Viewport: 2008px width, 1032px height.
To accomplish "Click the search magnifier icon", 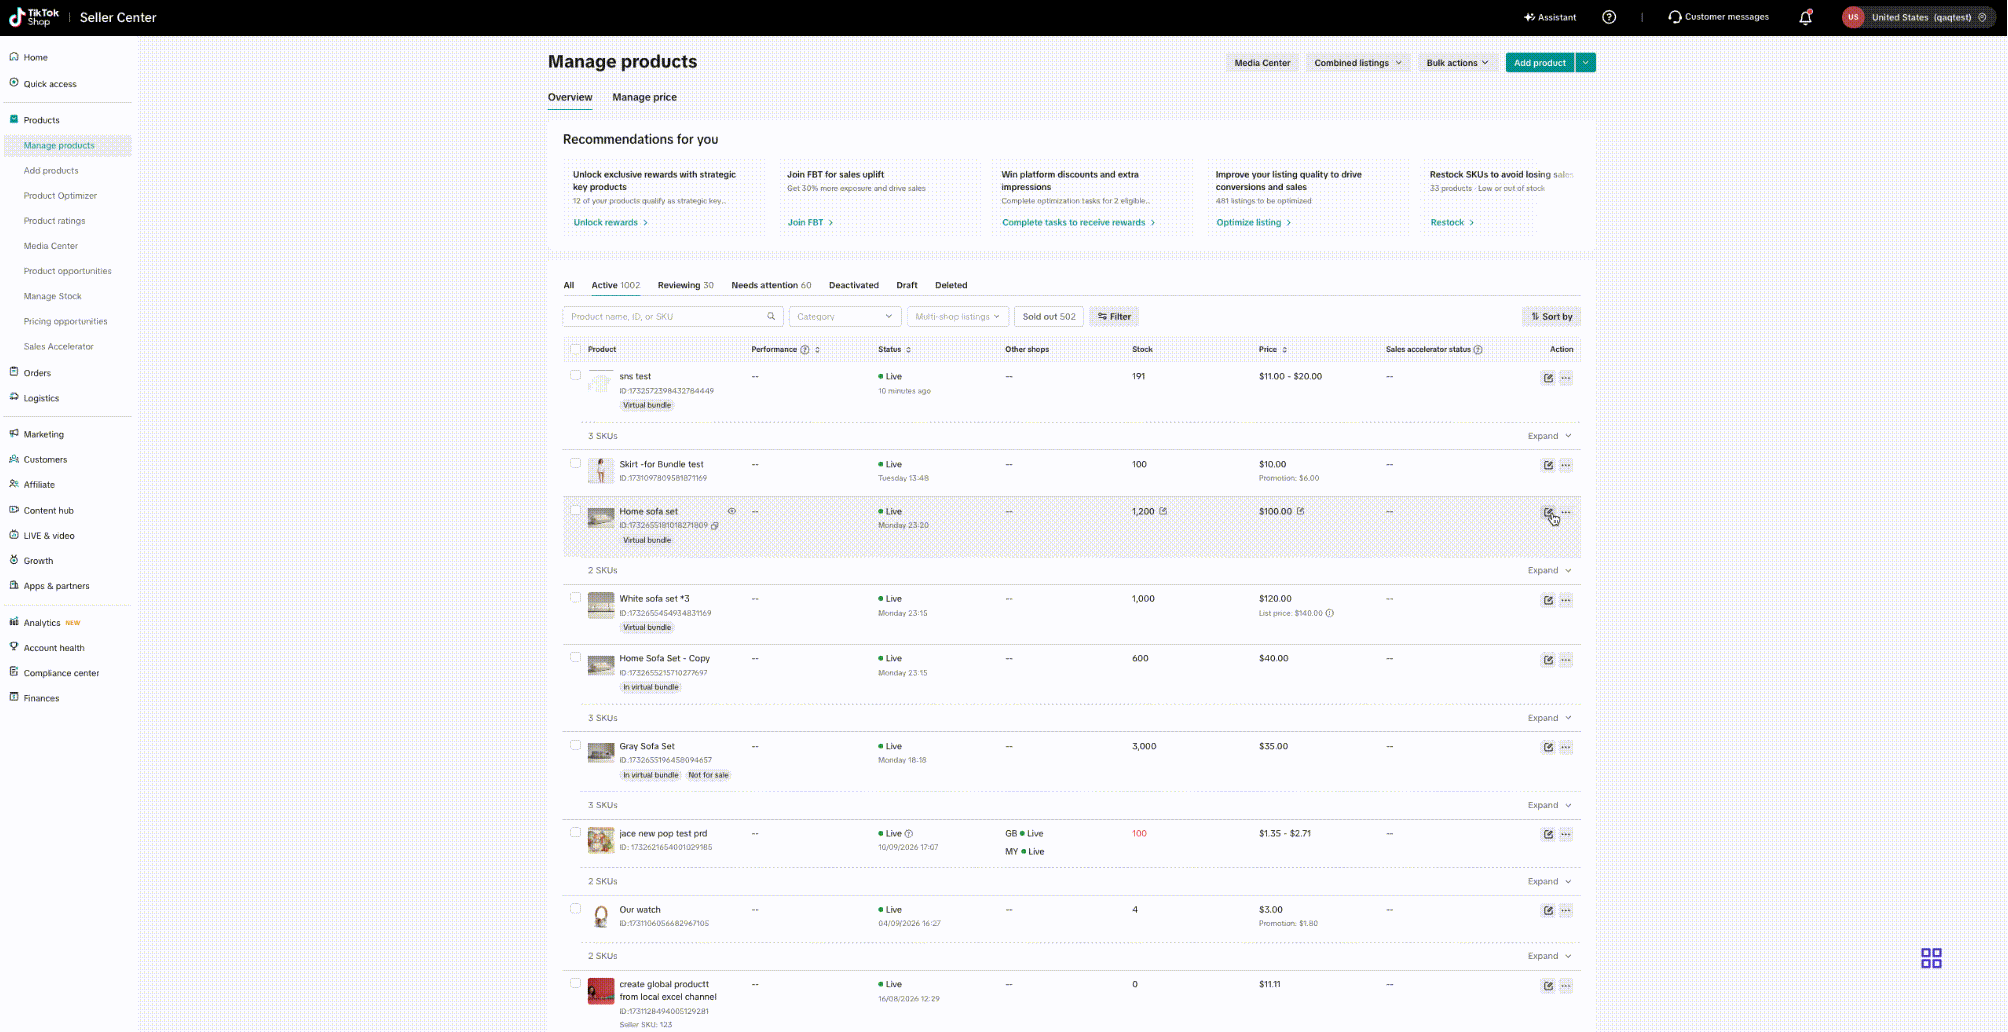I will click(771, 316).
